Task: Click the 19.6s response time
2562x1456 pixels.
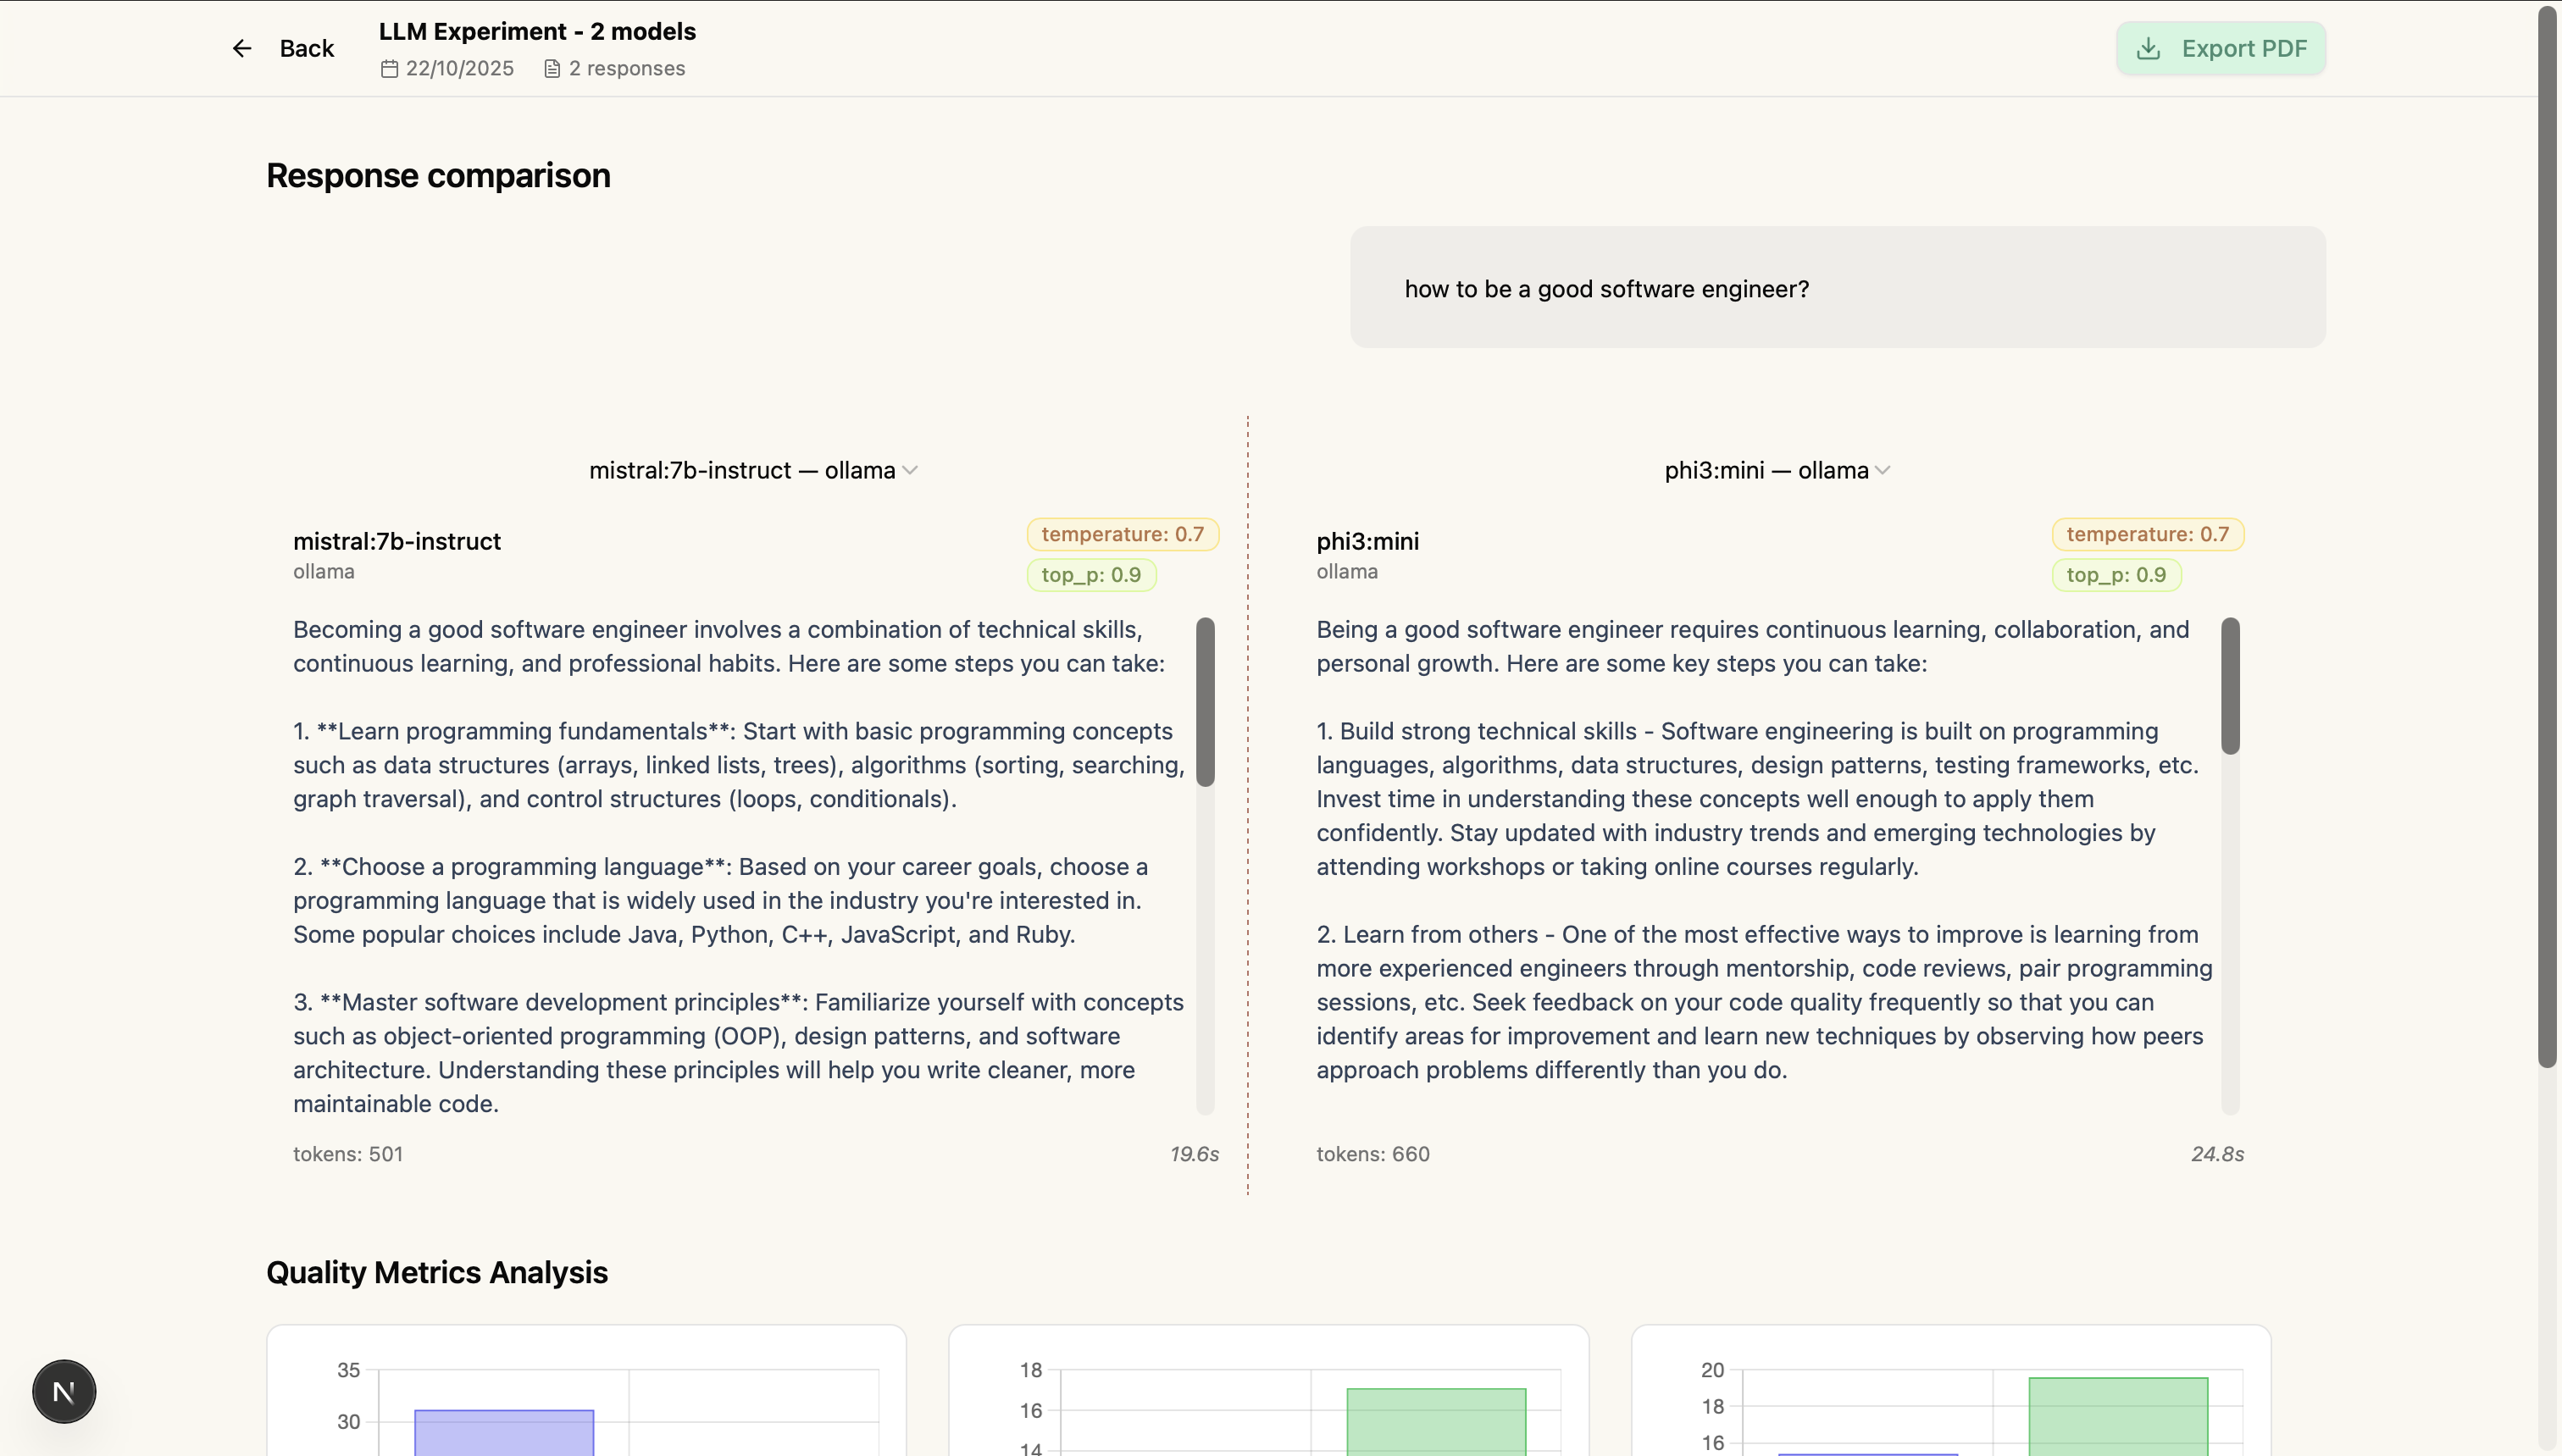Action: click(1194, 1154)
